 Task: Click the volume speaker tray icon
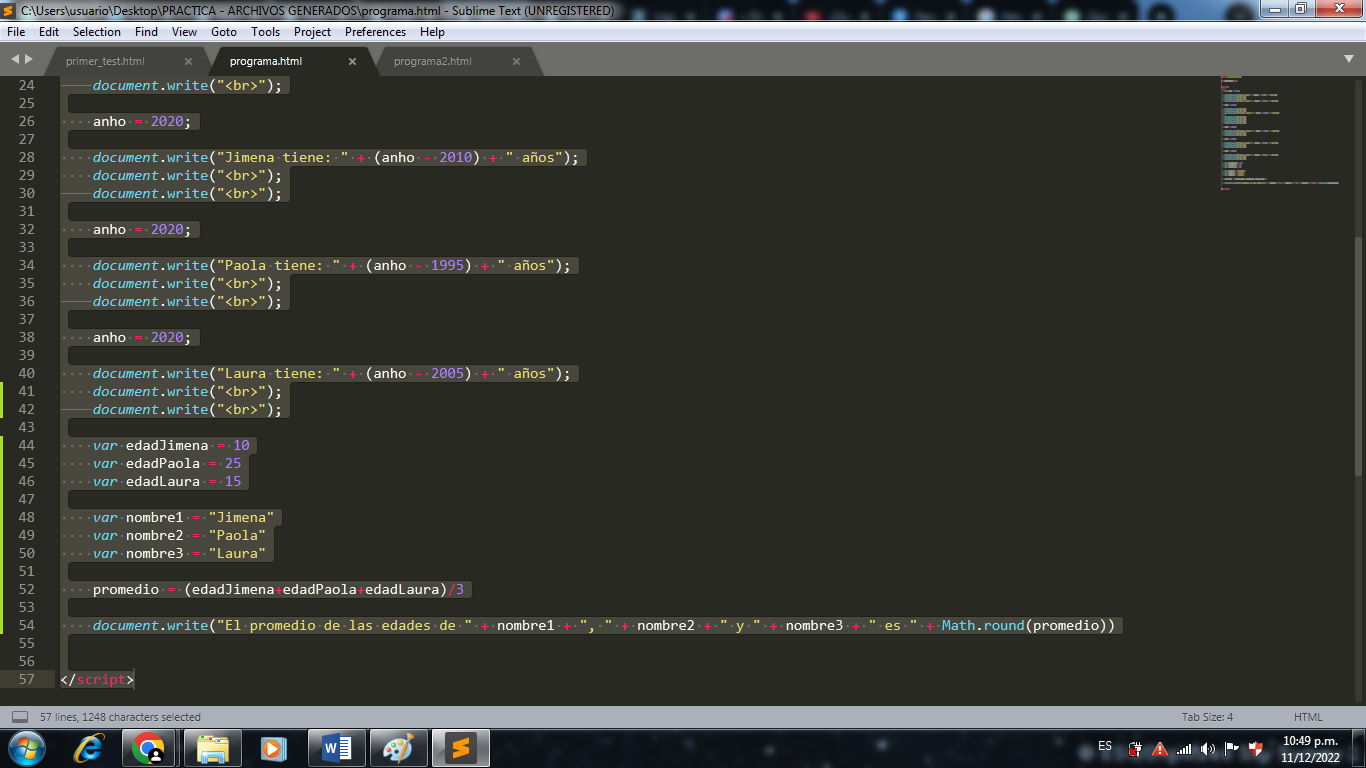pyautogui.click(x=1208, y=748)
